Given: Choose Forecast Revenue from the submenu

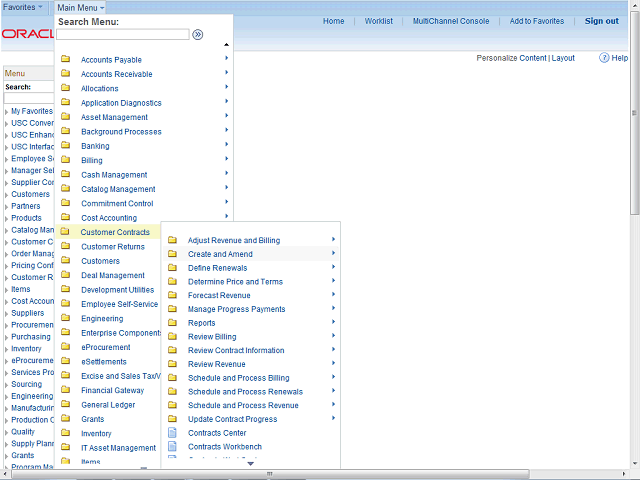Looking at the screenshot, I should tap(219, 296).
